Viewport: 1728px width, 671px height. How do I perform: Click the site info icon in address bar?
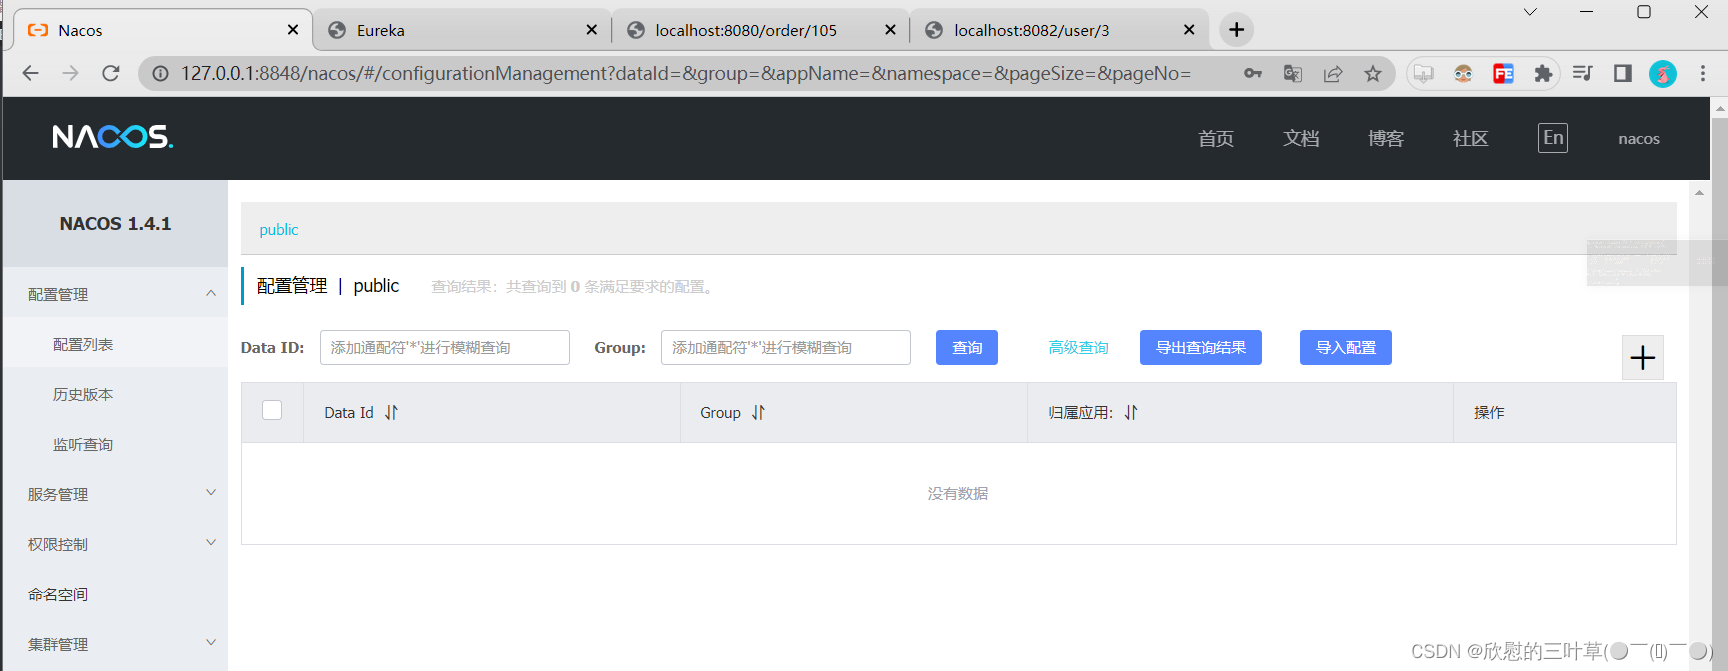pyautogui.click(x=160, y=73)
